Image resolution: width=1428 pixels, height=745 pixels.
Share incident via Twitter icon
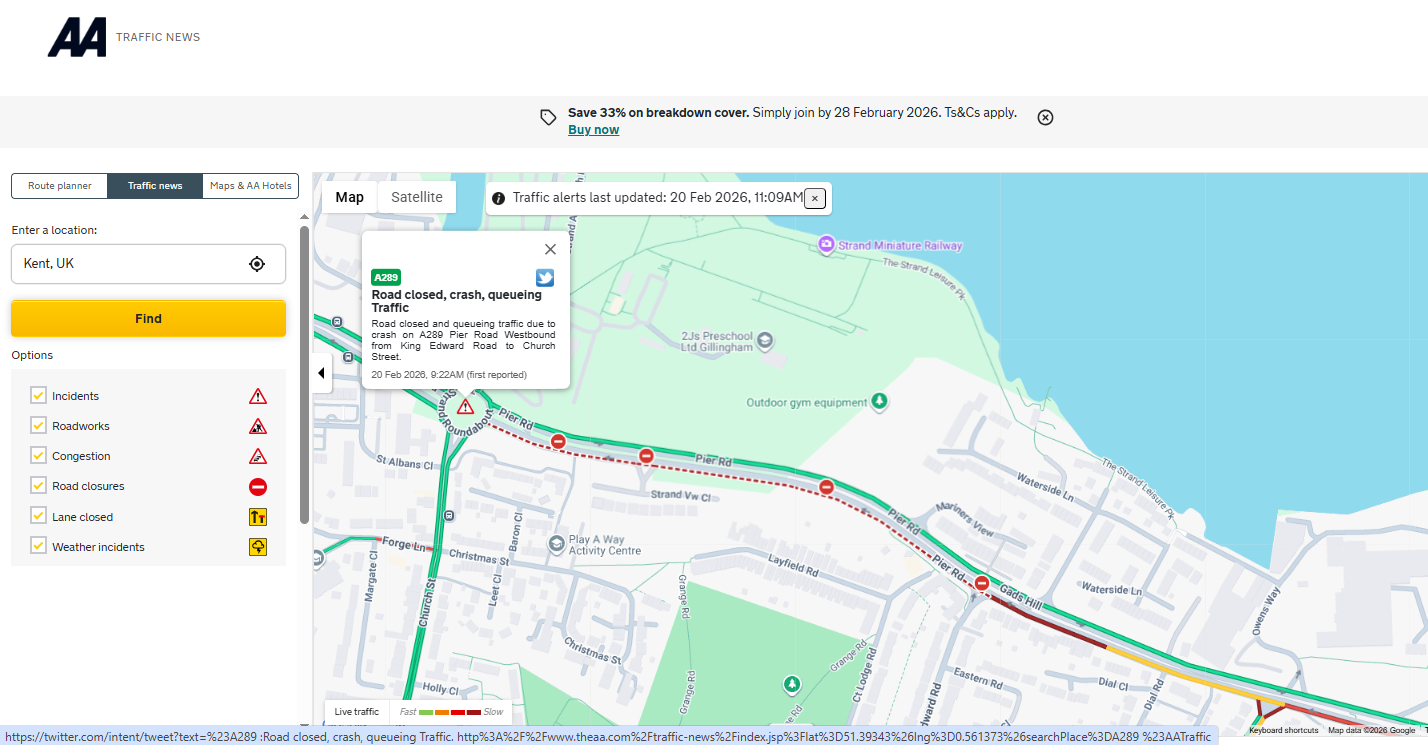pyautogui.click(x=544, y=278)
